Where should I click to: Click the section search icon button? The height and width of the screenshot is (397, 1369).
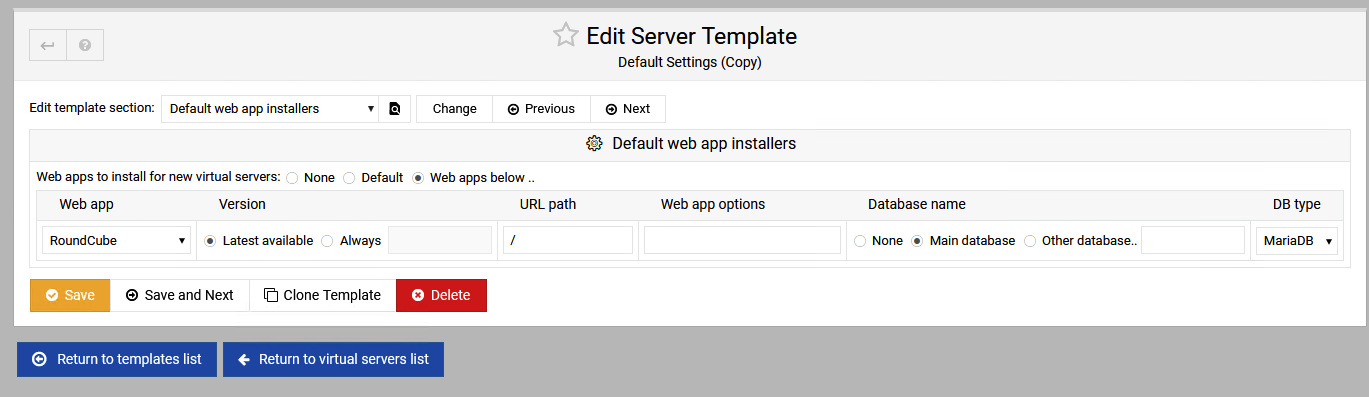[x=394, y=109]
